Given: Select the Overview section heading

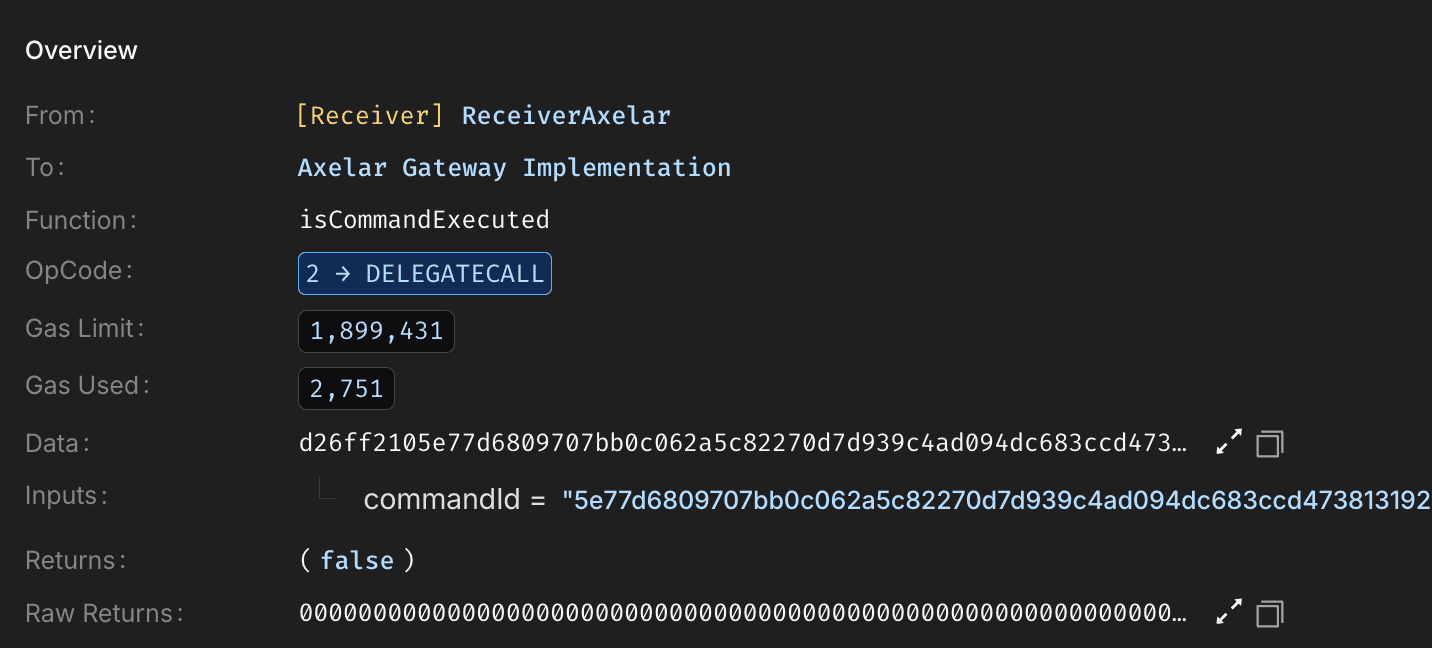Looking at the screenshot, I should tap(81, 49).
